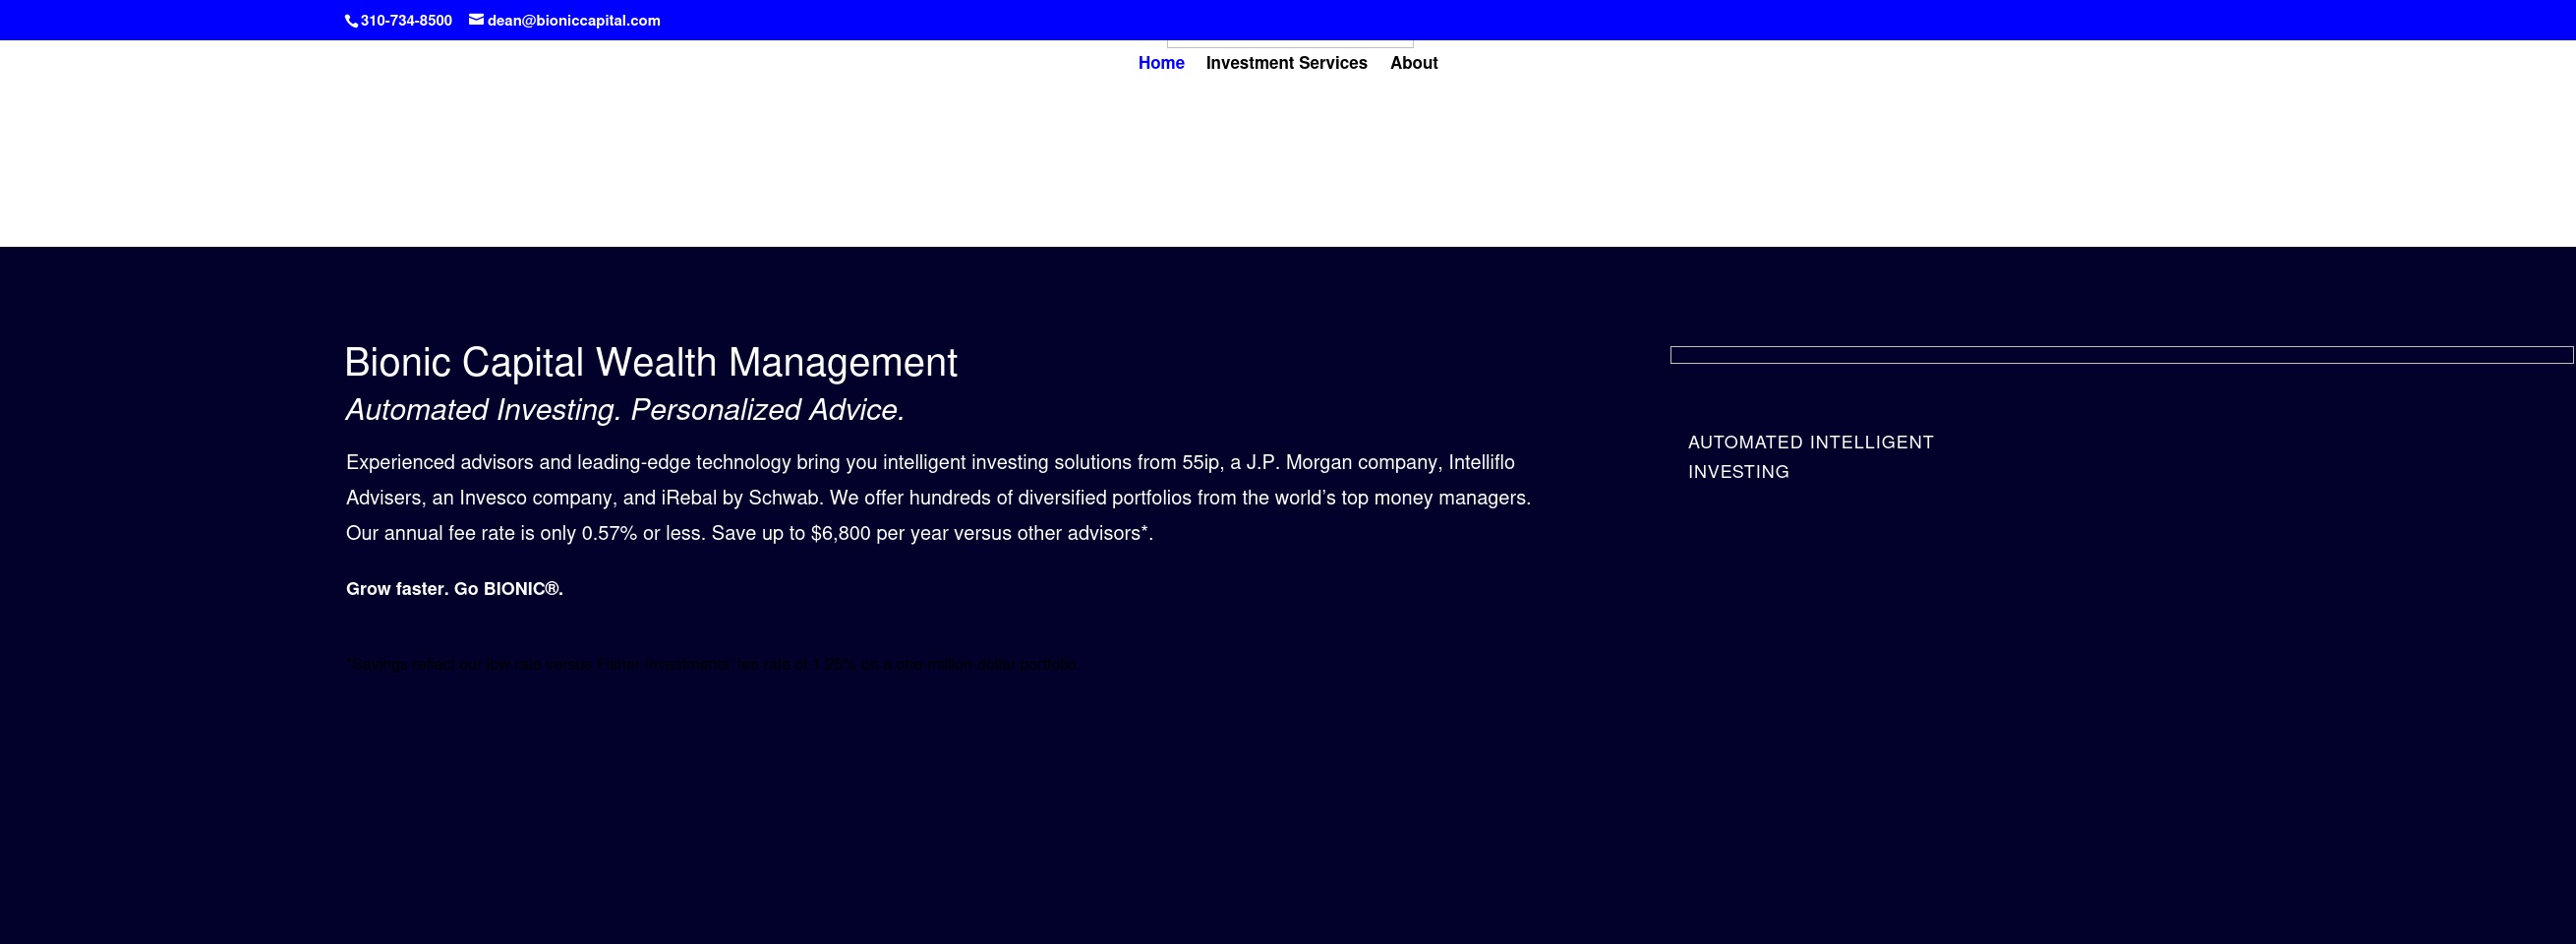The height and width of the screenshot is (944, 2576).
Task: Click the "Grow faster. Go BIONIC®." line
Action: 455,589
